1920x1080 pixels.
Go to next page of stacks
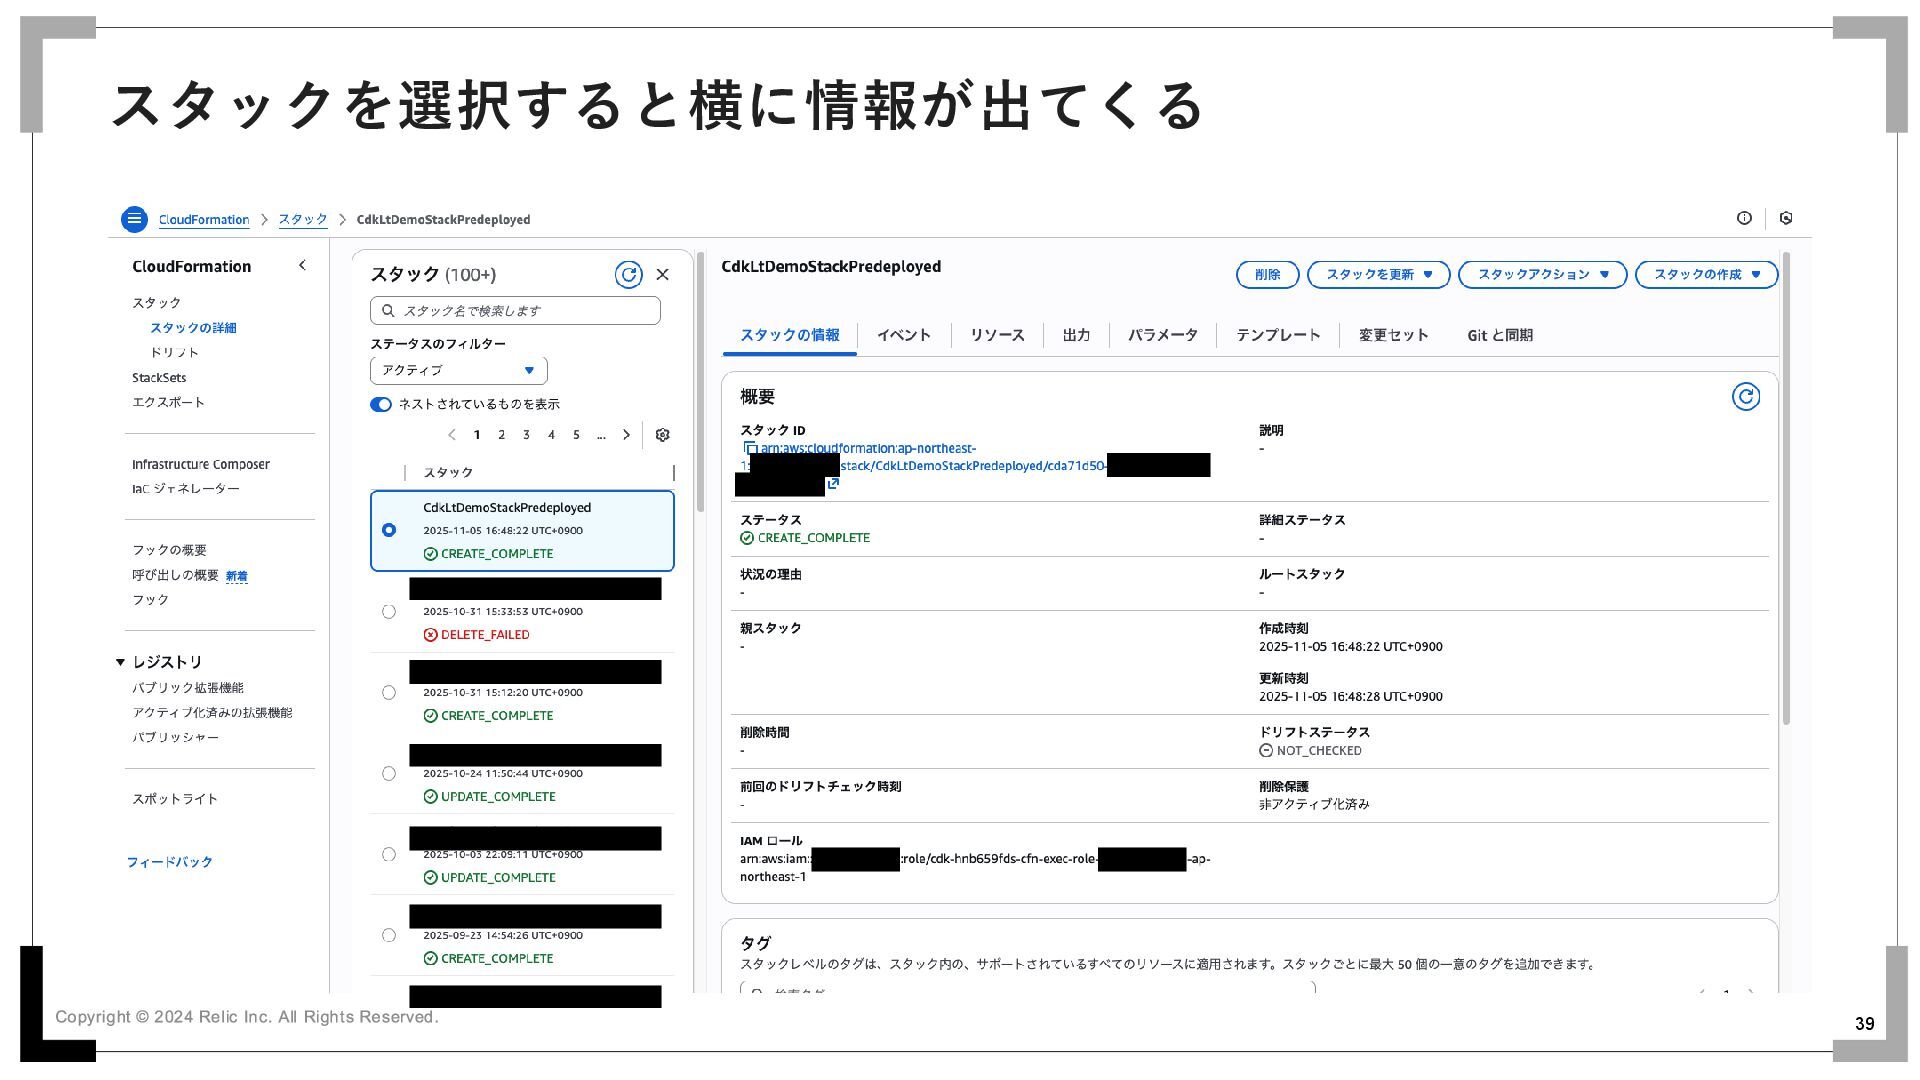point(626,435)
